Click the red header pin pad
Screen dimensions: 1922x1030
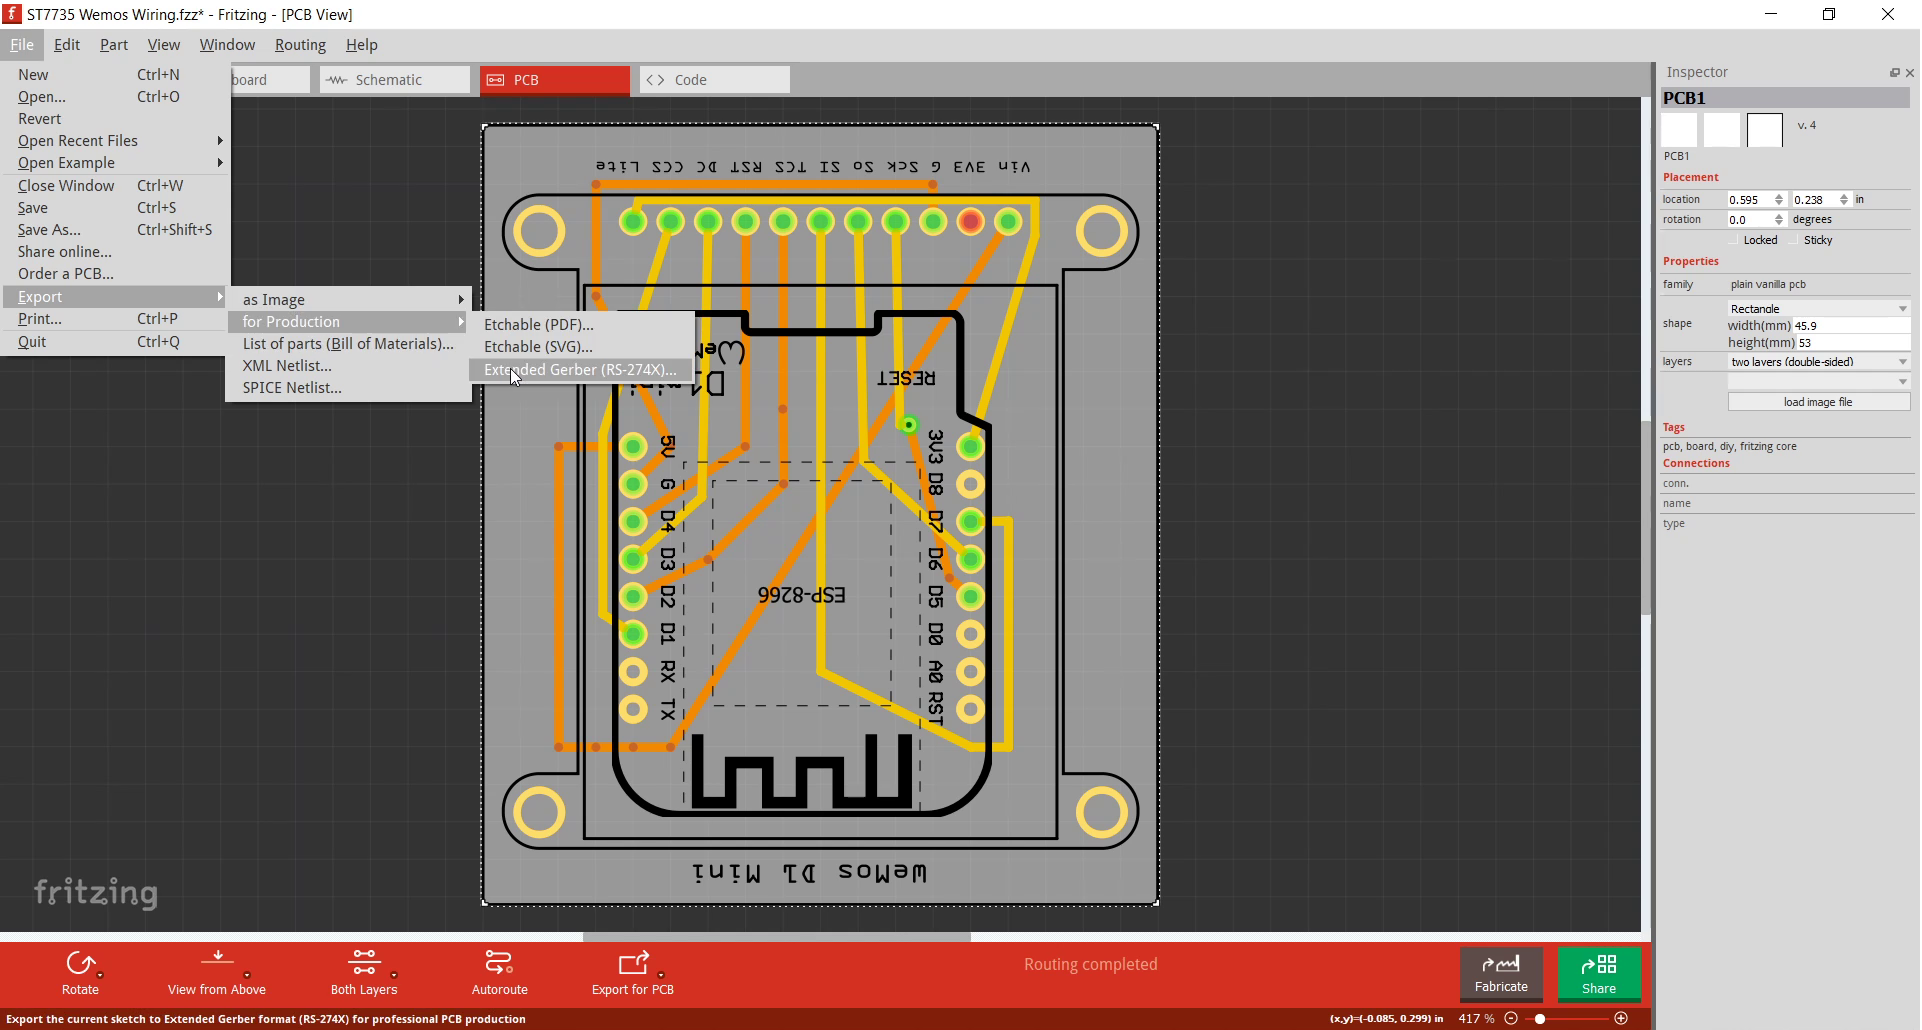pos(970,221)
